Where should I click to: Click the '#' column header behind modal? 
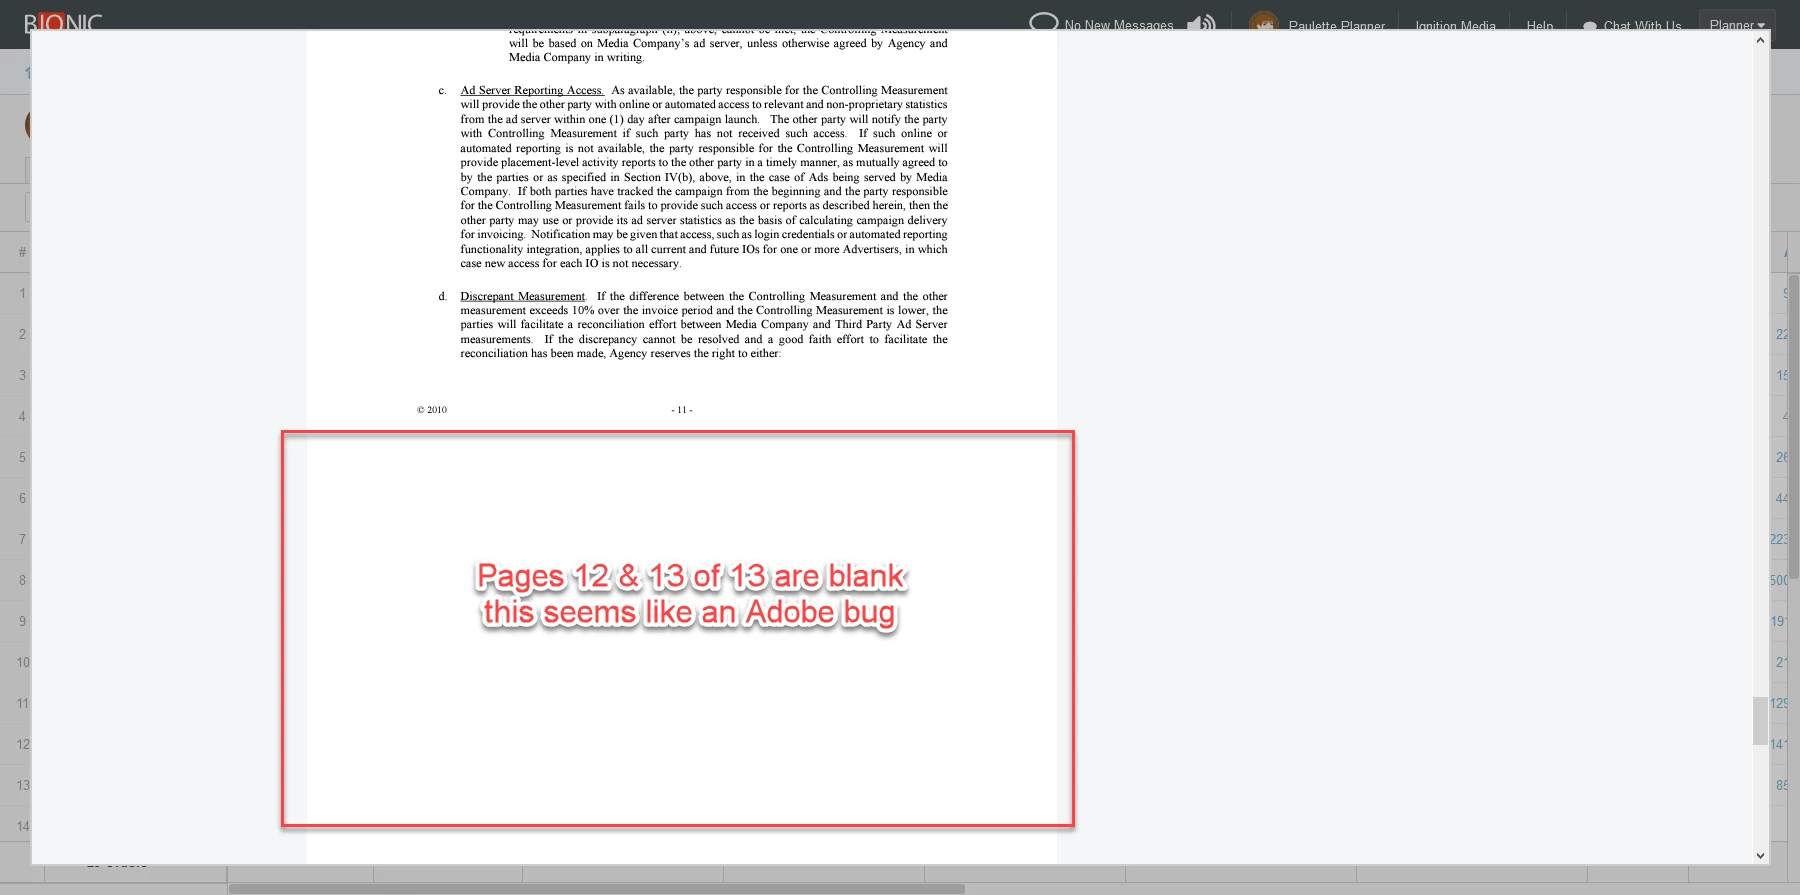(x=22, y=252)
